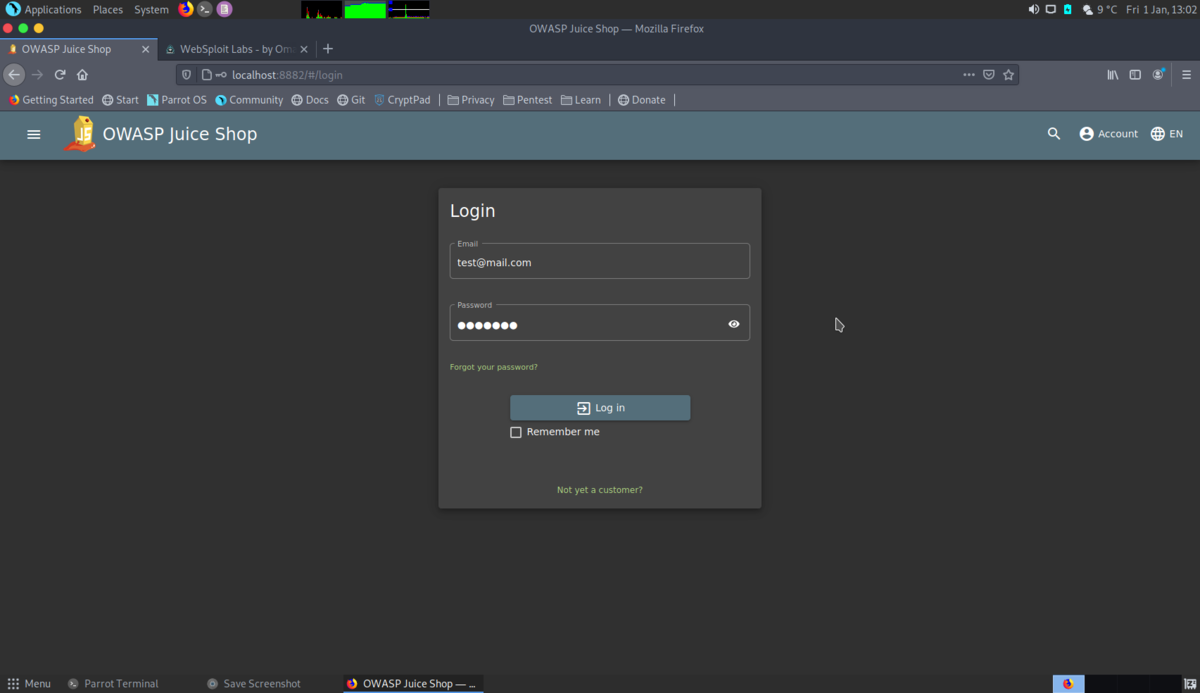
Task: Save page to Pocket icon
Action: coord(989,75)
